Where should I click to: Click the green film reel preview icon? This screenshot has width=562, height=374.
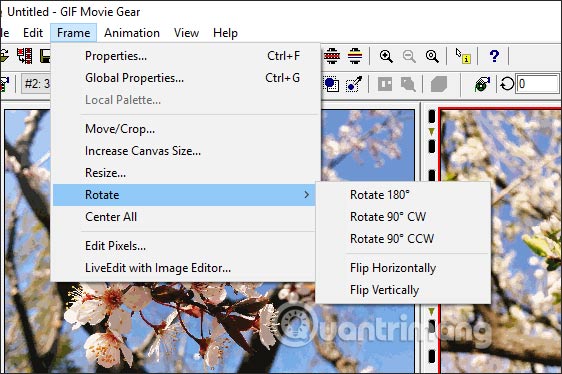click(x=482, y=84)
